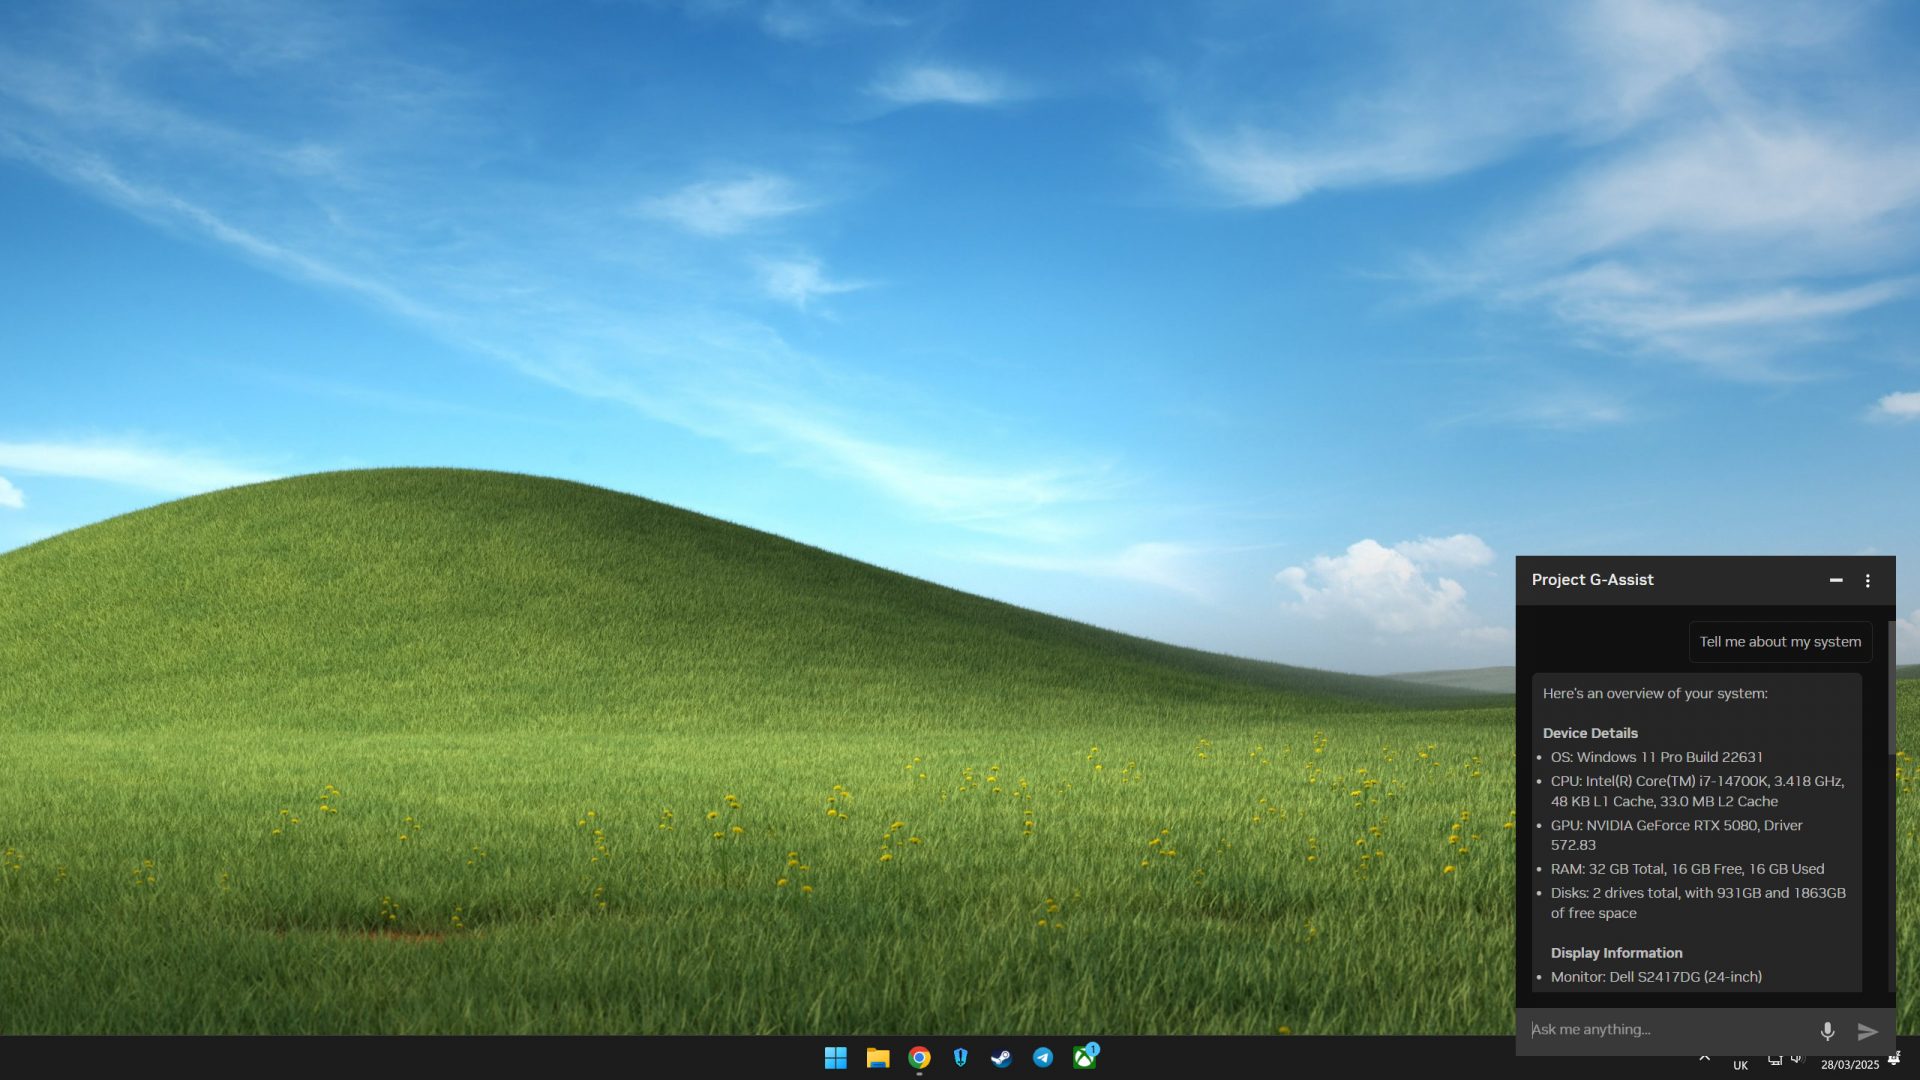Open the Bitwarden shield icon in taskbar
The width and height of the screenshot is (1920, 1080).
(x=960, y=1058)
